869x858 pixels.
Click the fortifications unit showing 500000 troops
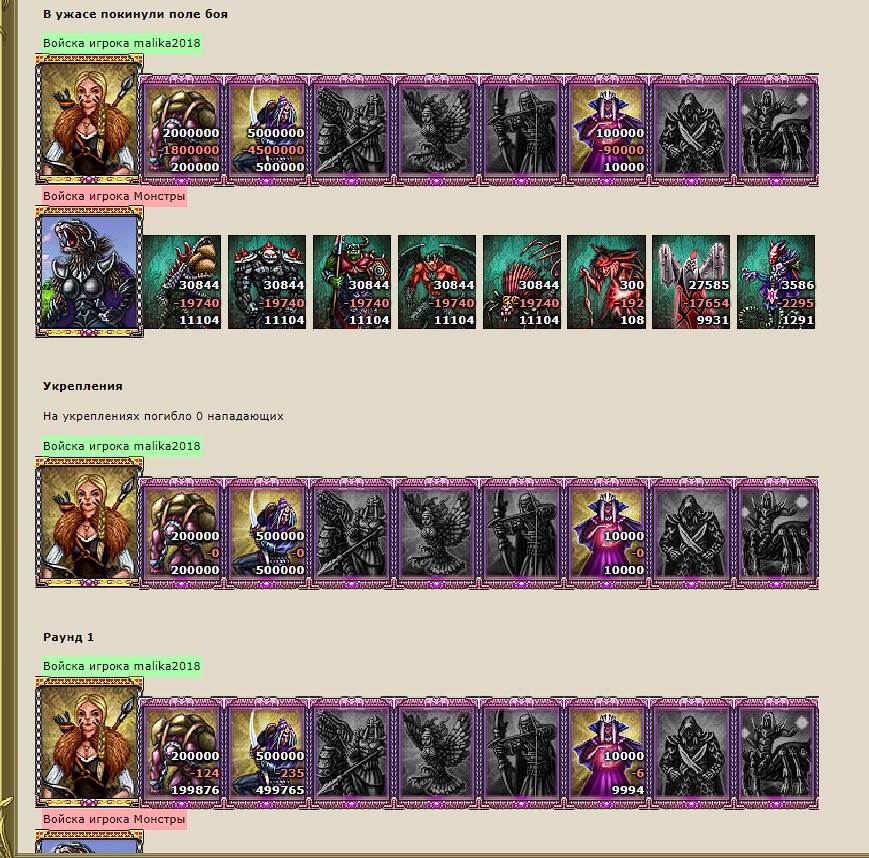click(x=267, y=534)
